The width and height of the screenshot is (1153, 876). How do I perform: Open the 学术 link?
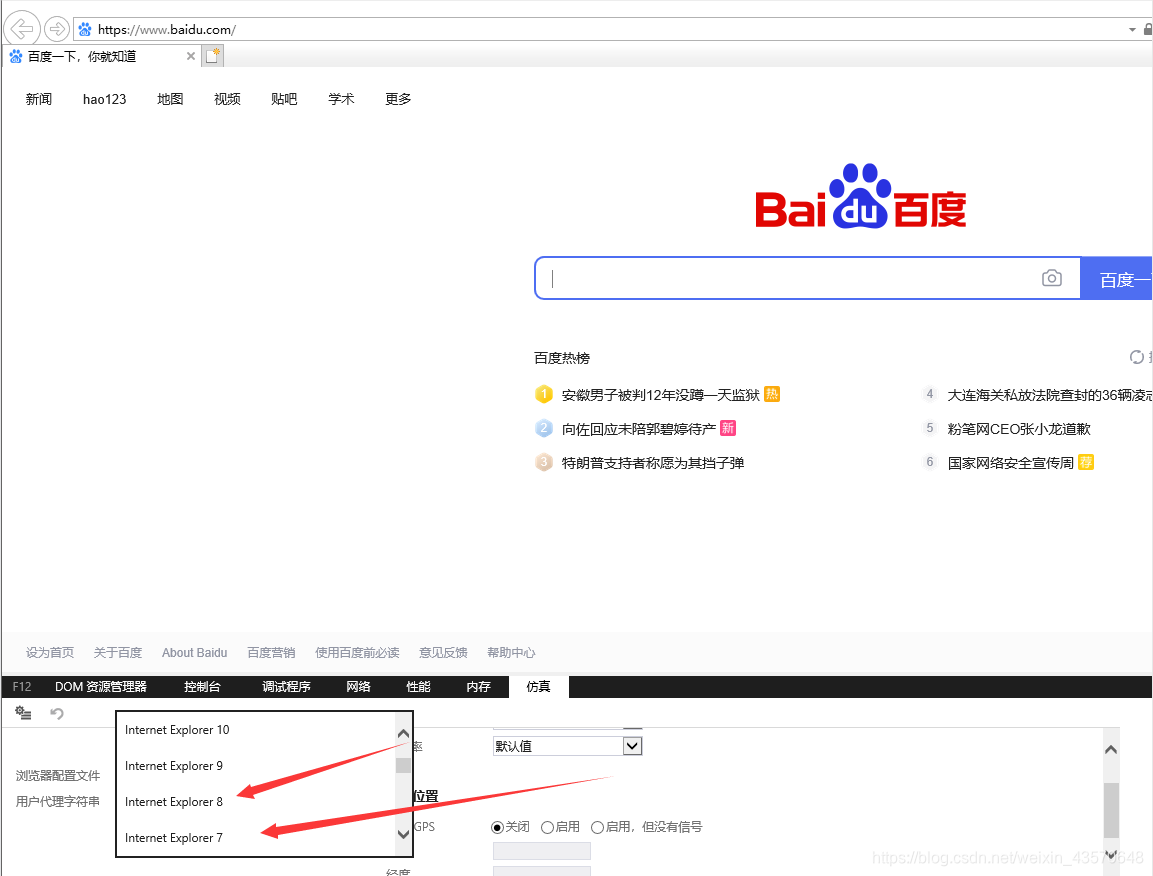click(341, 99)
